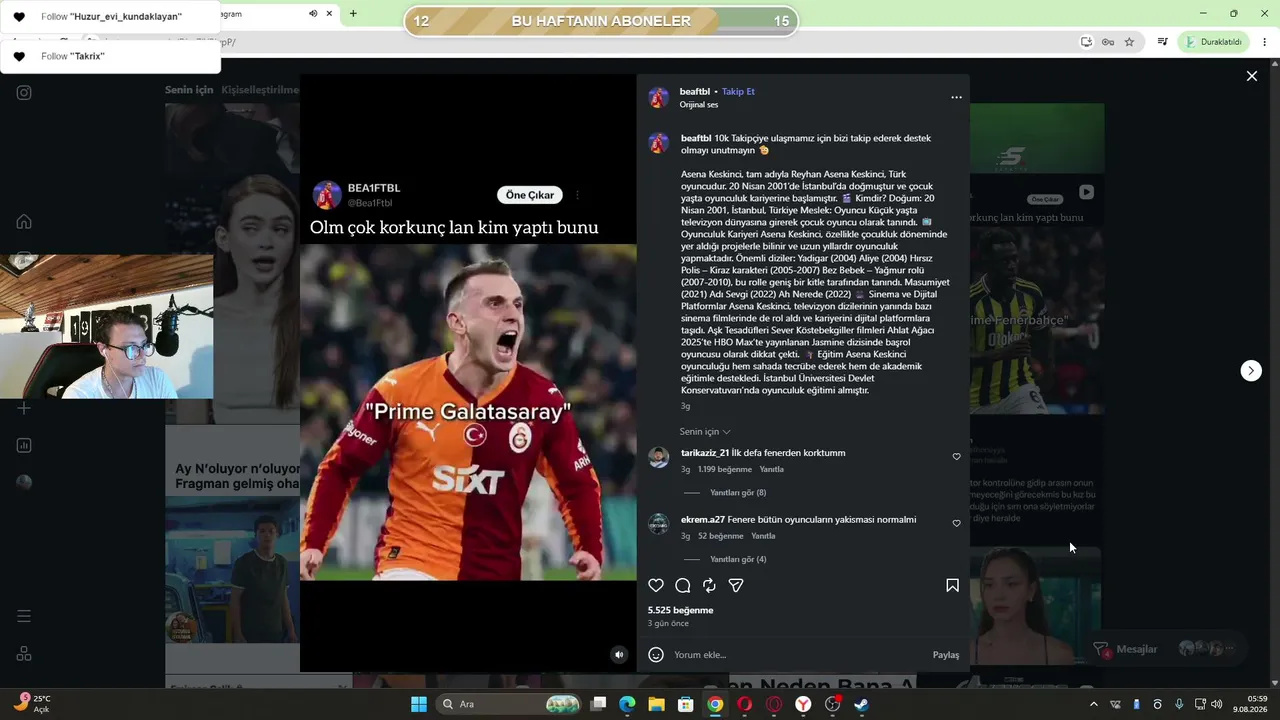Screen dimensions: 1280x720
Task: Open the emoji picker in comment box
Action: coord(656,655)
